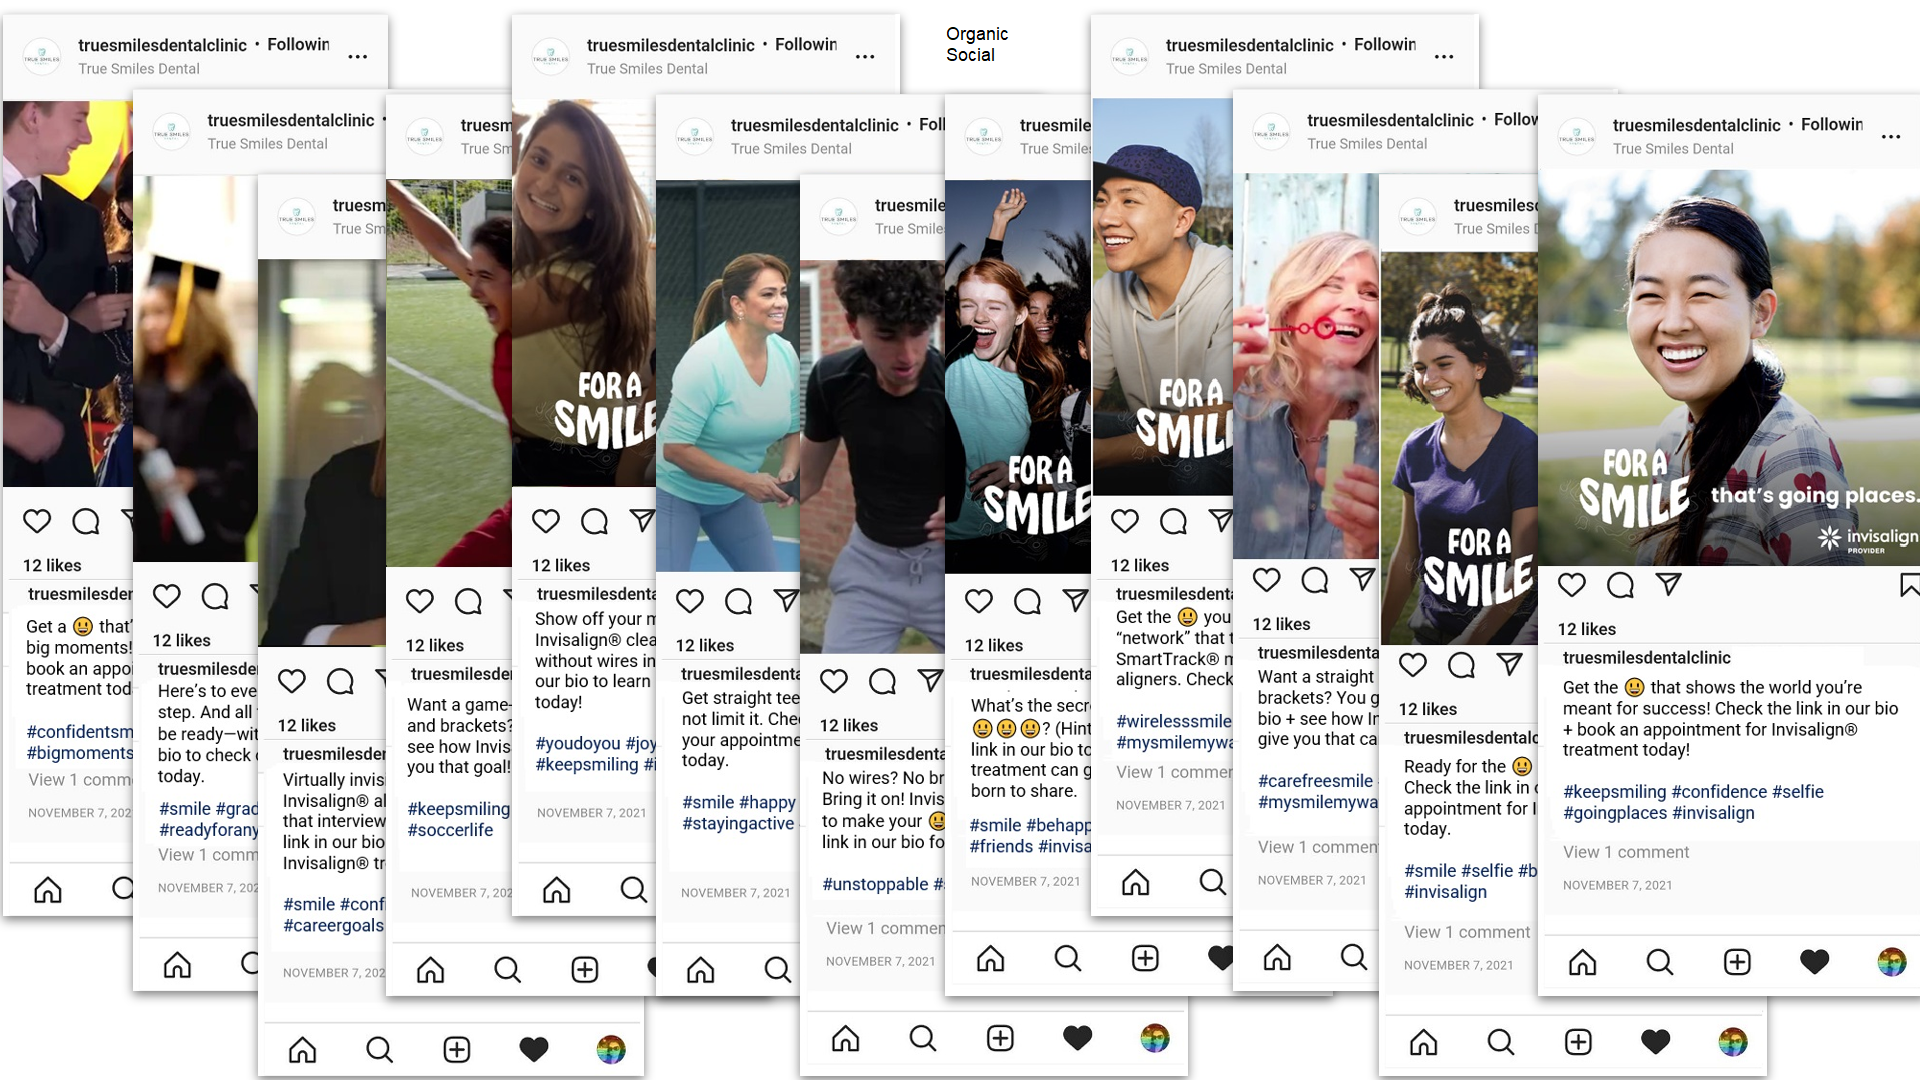Open profile avatar in rightmost navbar
This screenshot has width=1920, height=1080.
point(1891,963)
